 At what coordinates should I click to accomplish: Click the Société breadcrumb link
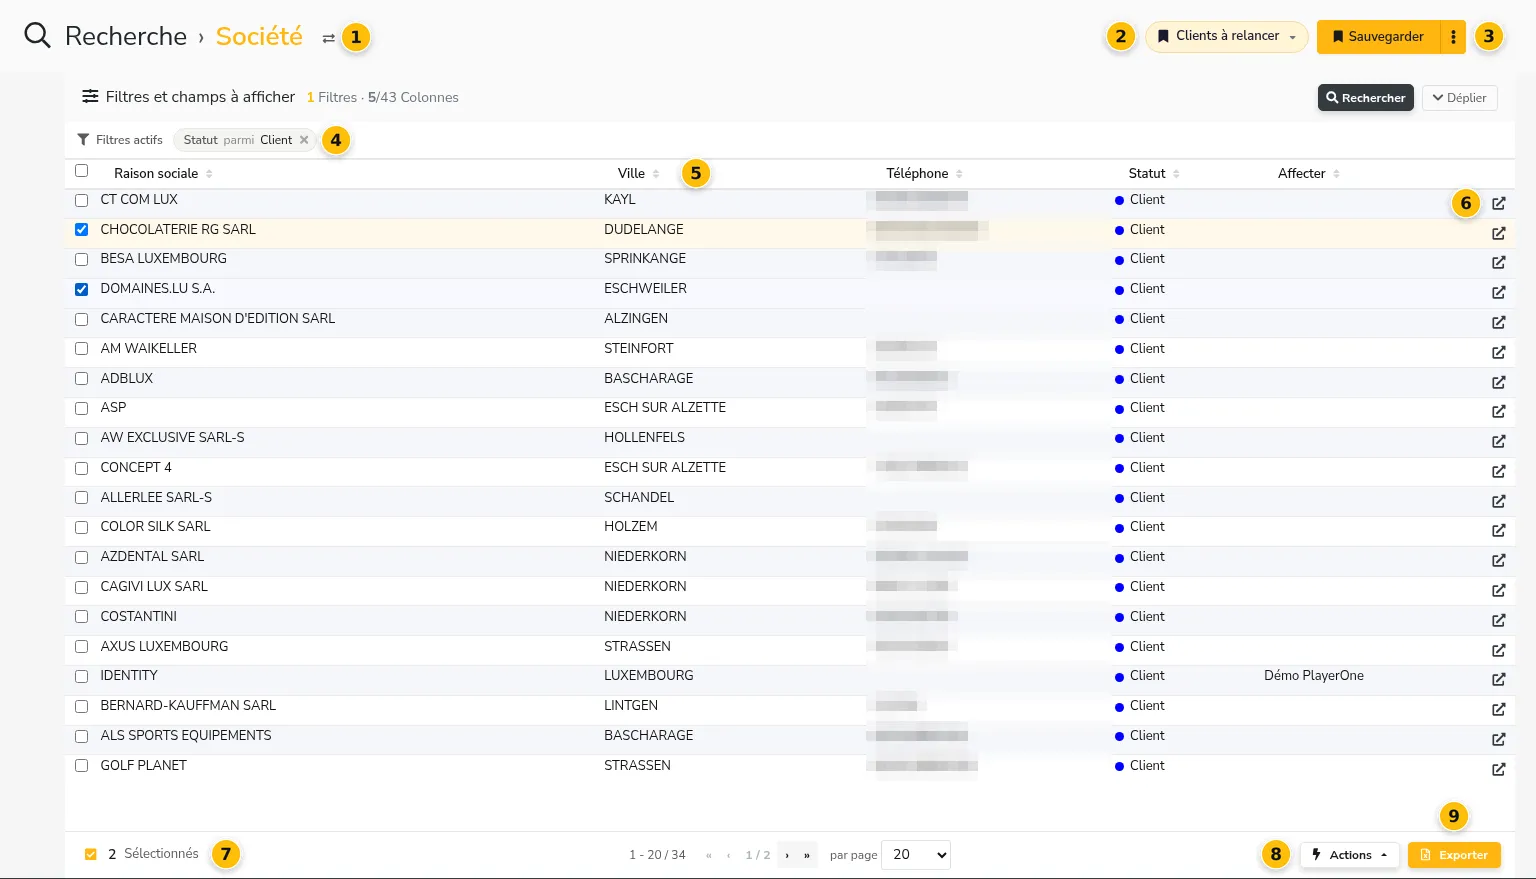point(259,36)
